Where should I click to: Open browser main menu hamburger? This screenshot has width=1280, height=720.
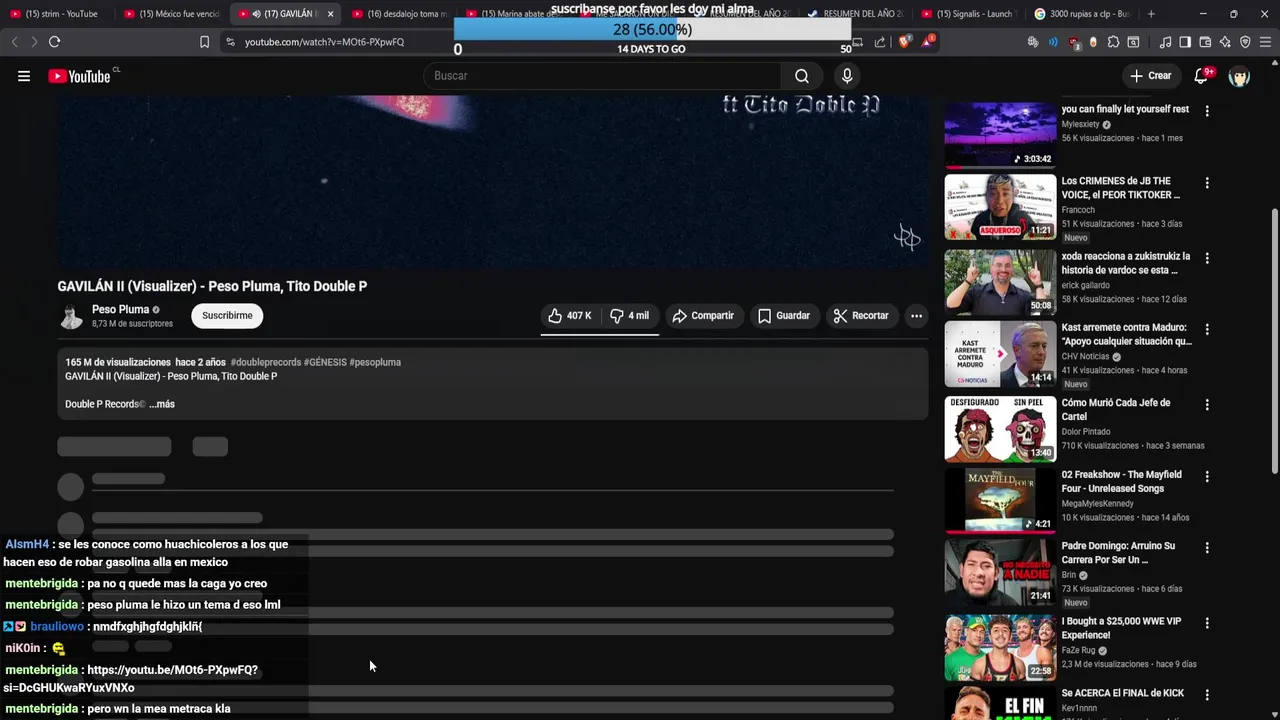pos(1265,42)
